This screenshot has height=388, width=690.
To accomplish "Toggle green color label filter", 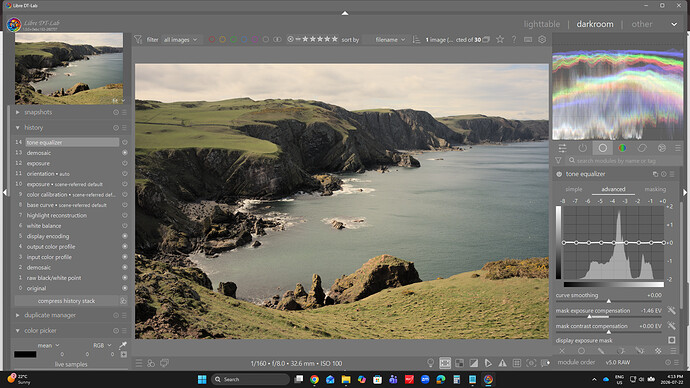I will (233, 40).
